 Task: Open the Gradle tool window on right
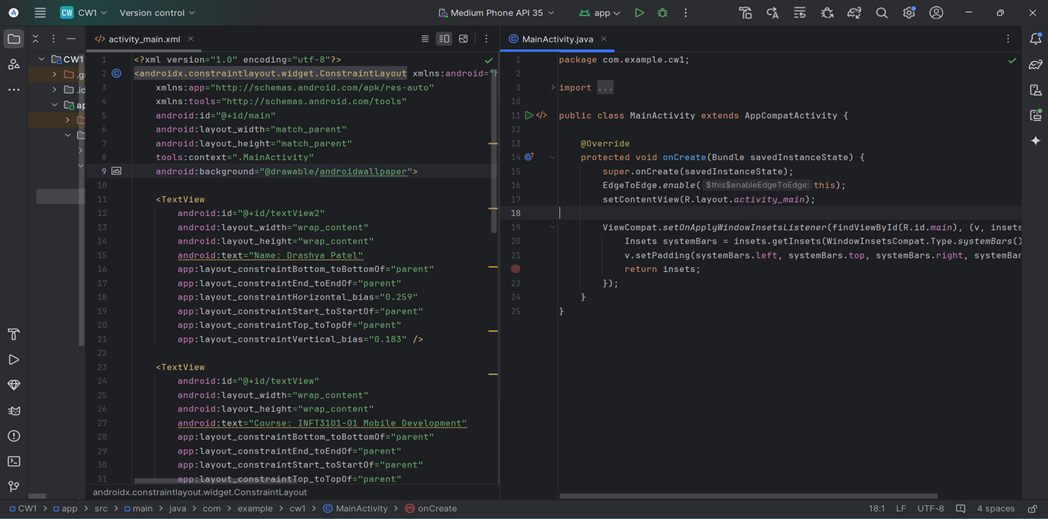point(1035,64)
